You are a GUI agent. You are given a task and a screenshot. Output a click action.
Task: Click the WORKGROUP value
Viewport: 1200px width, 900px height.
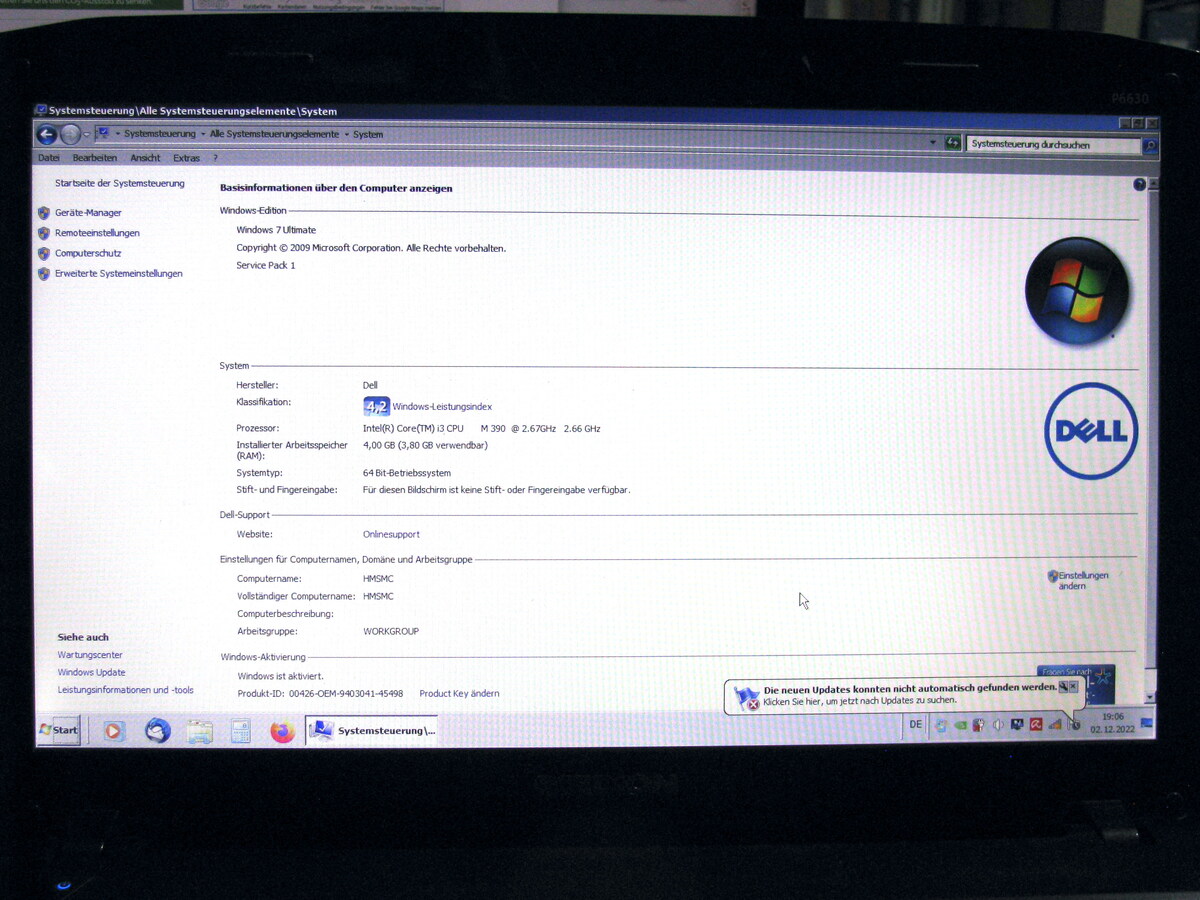(391, 632)
